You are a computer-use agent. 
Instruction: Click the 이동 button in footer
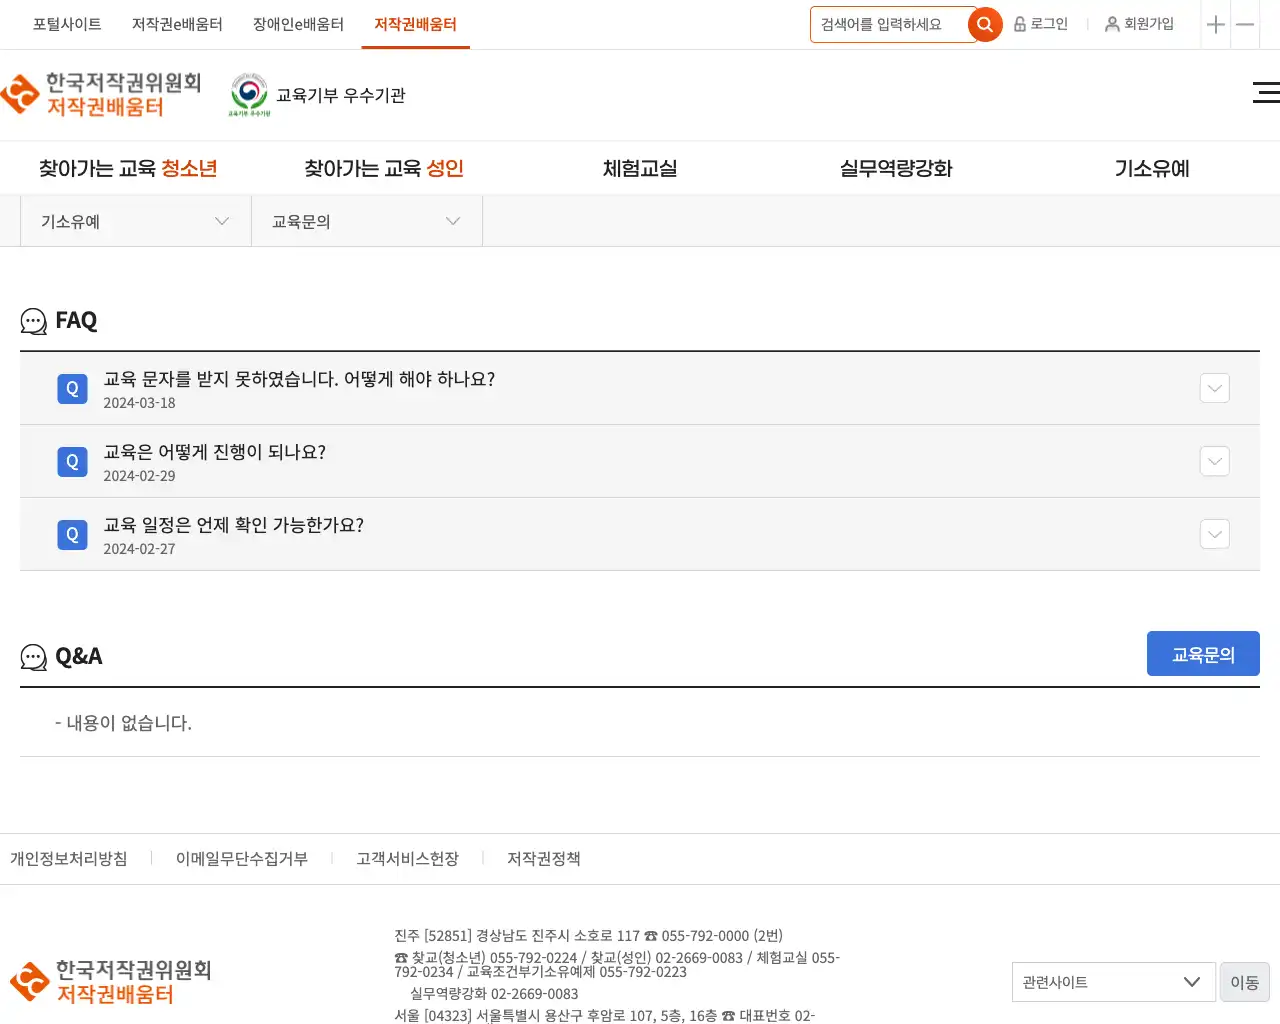coord(1244,982)
